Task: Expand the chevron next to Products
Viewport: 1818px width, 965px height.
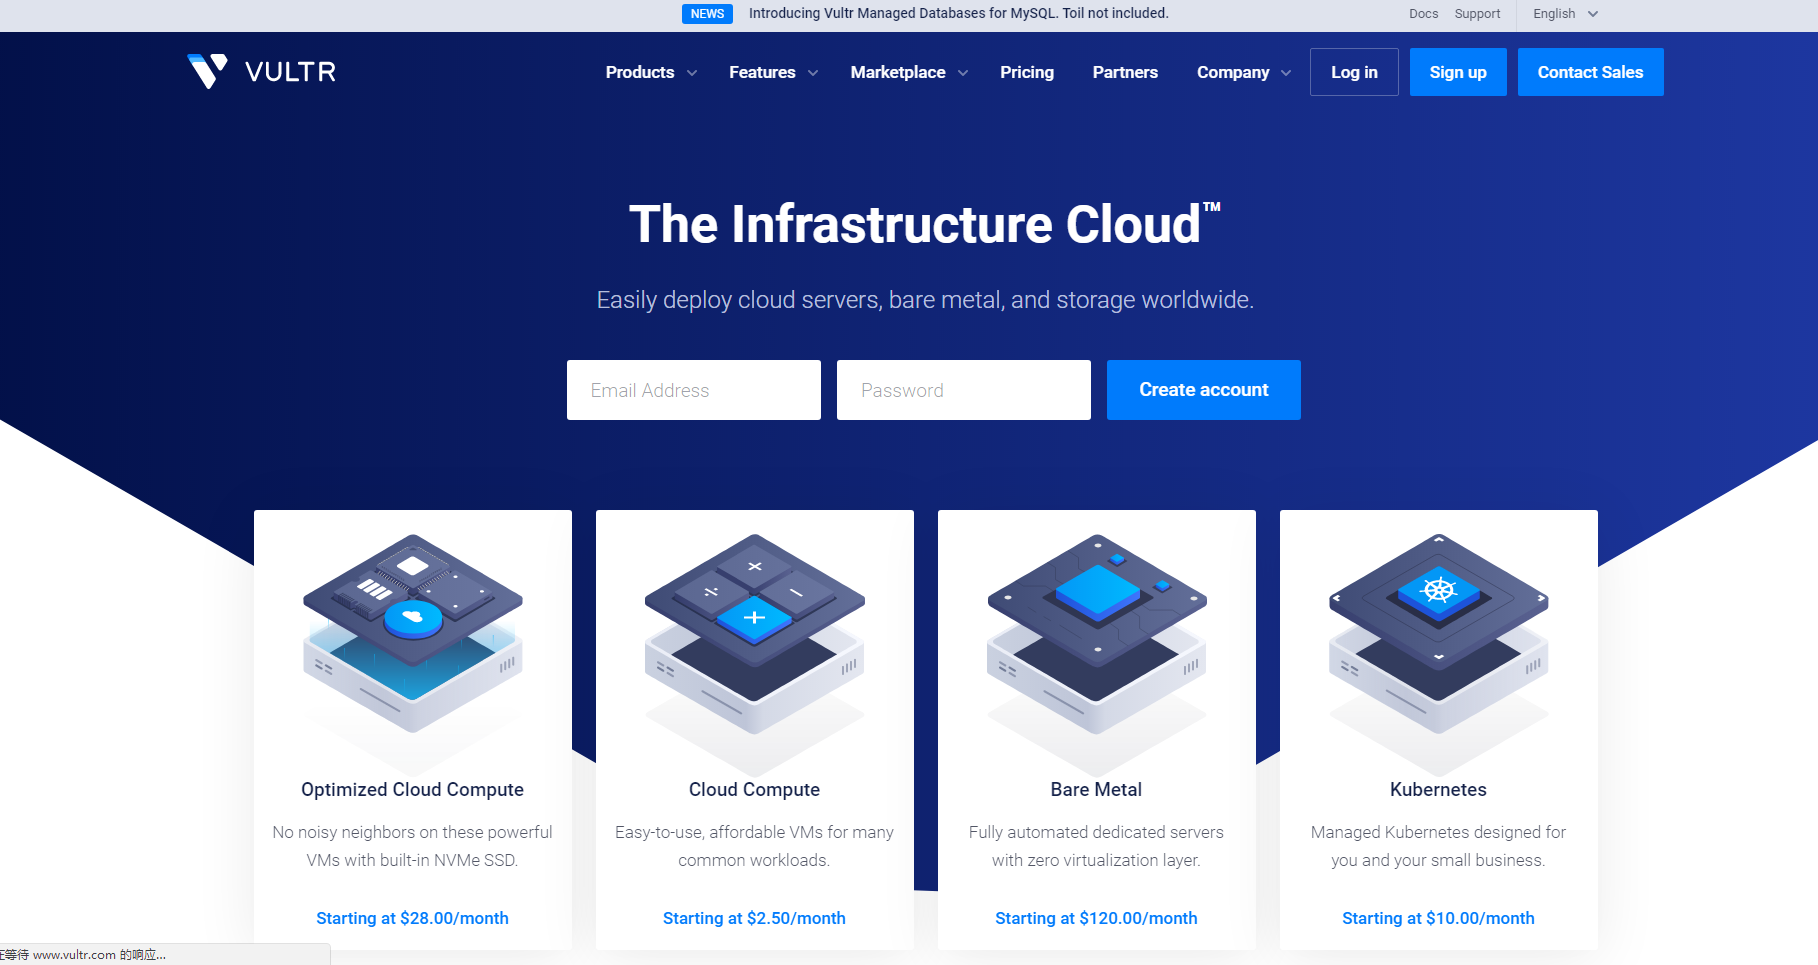Action: pos(692,73)
